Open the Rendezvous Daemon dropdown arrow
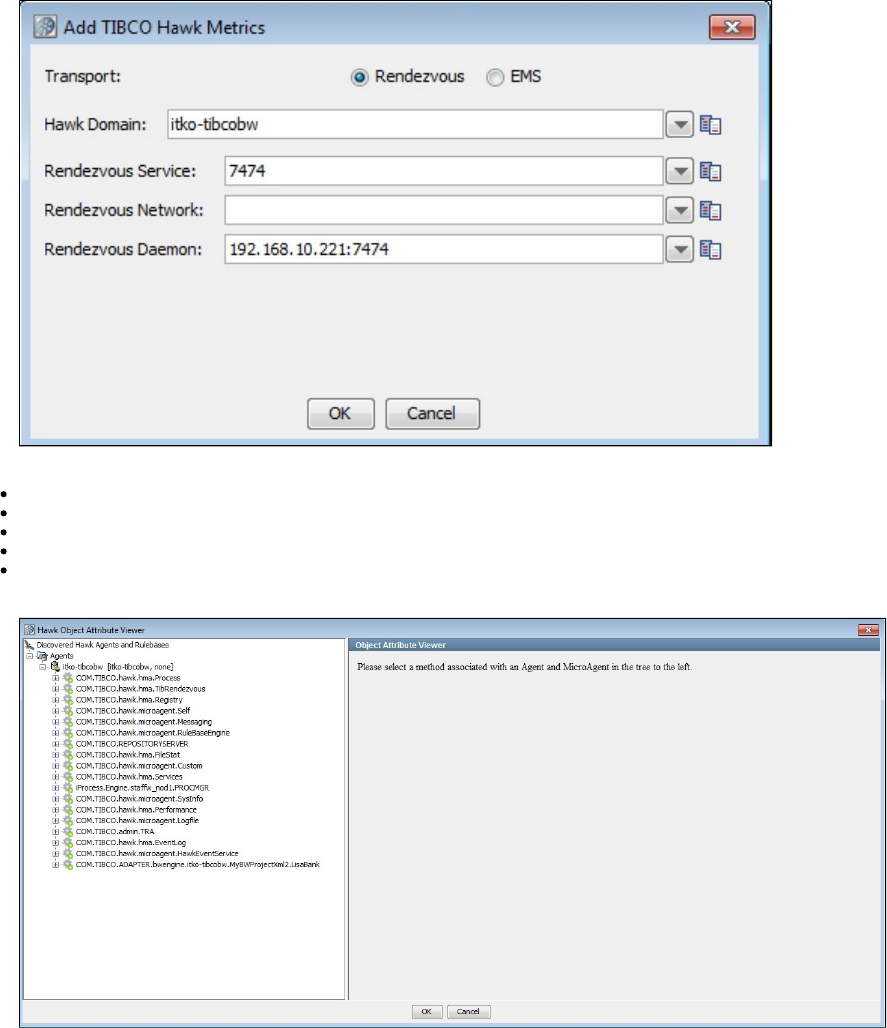The image size is (887, 1028). pyautogui.click(x=679, y=250)
